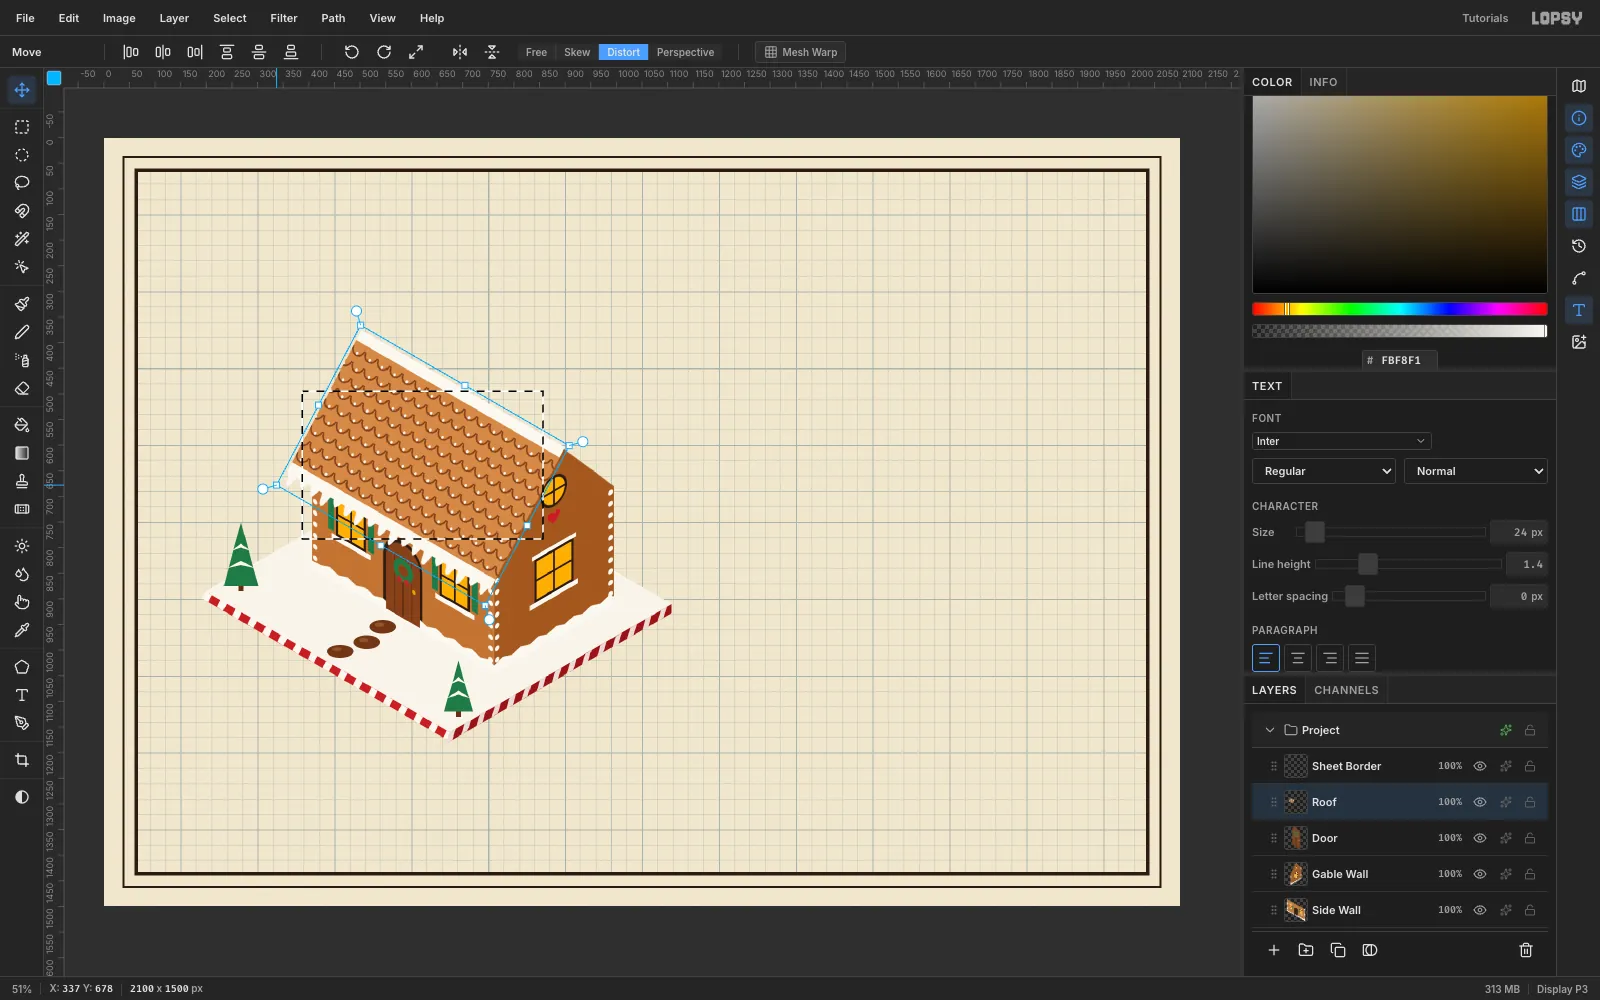Select the Gradient tool
This screenshot has height=1000, width=1600.
point(22,453)
